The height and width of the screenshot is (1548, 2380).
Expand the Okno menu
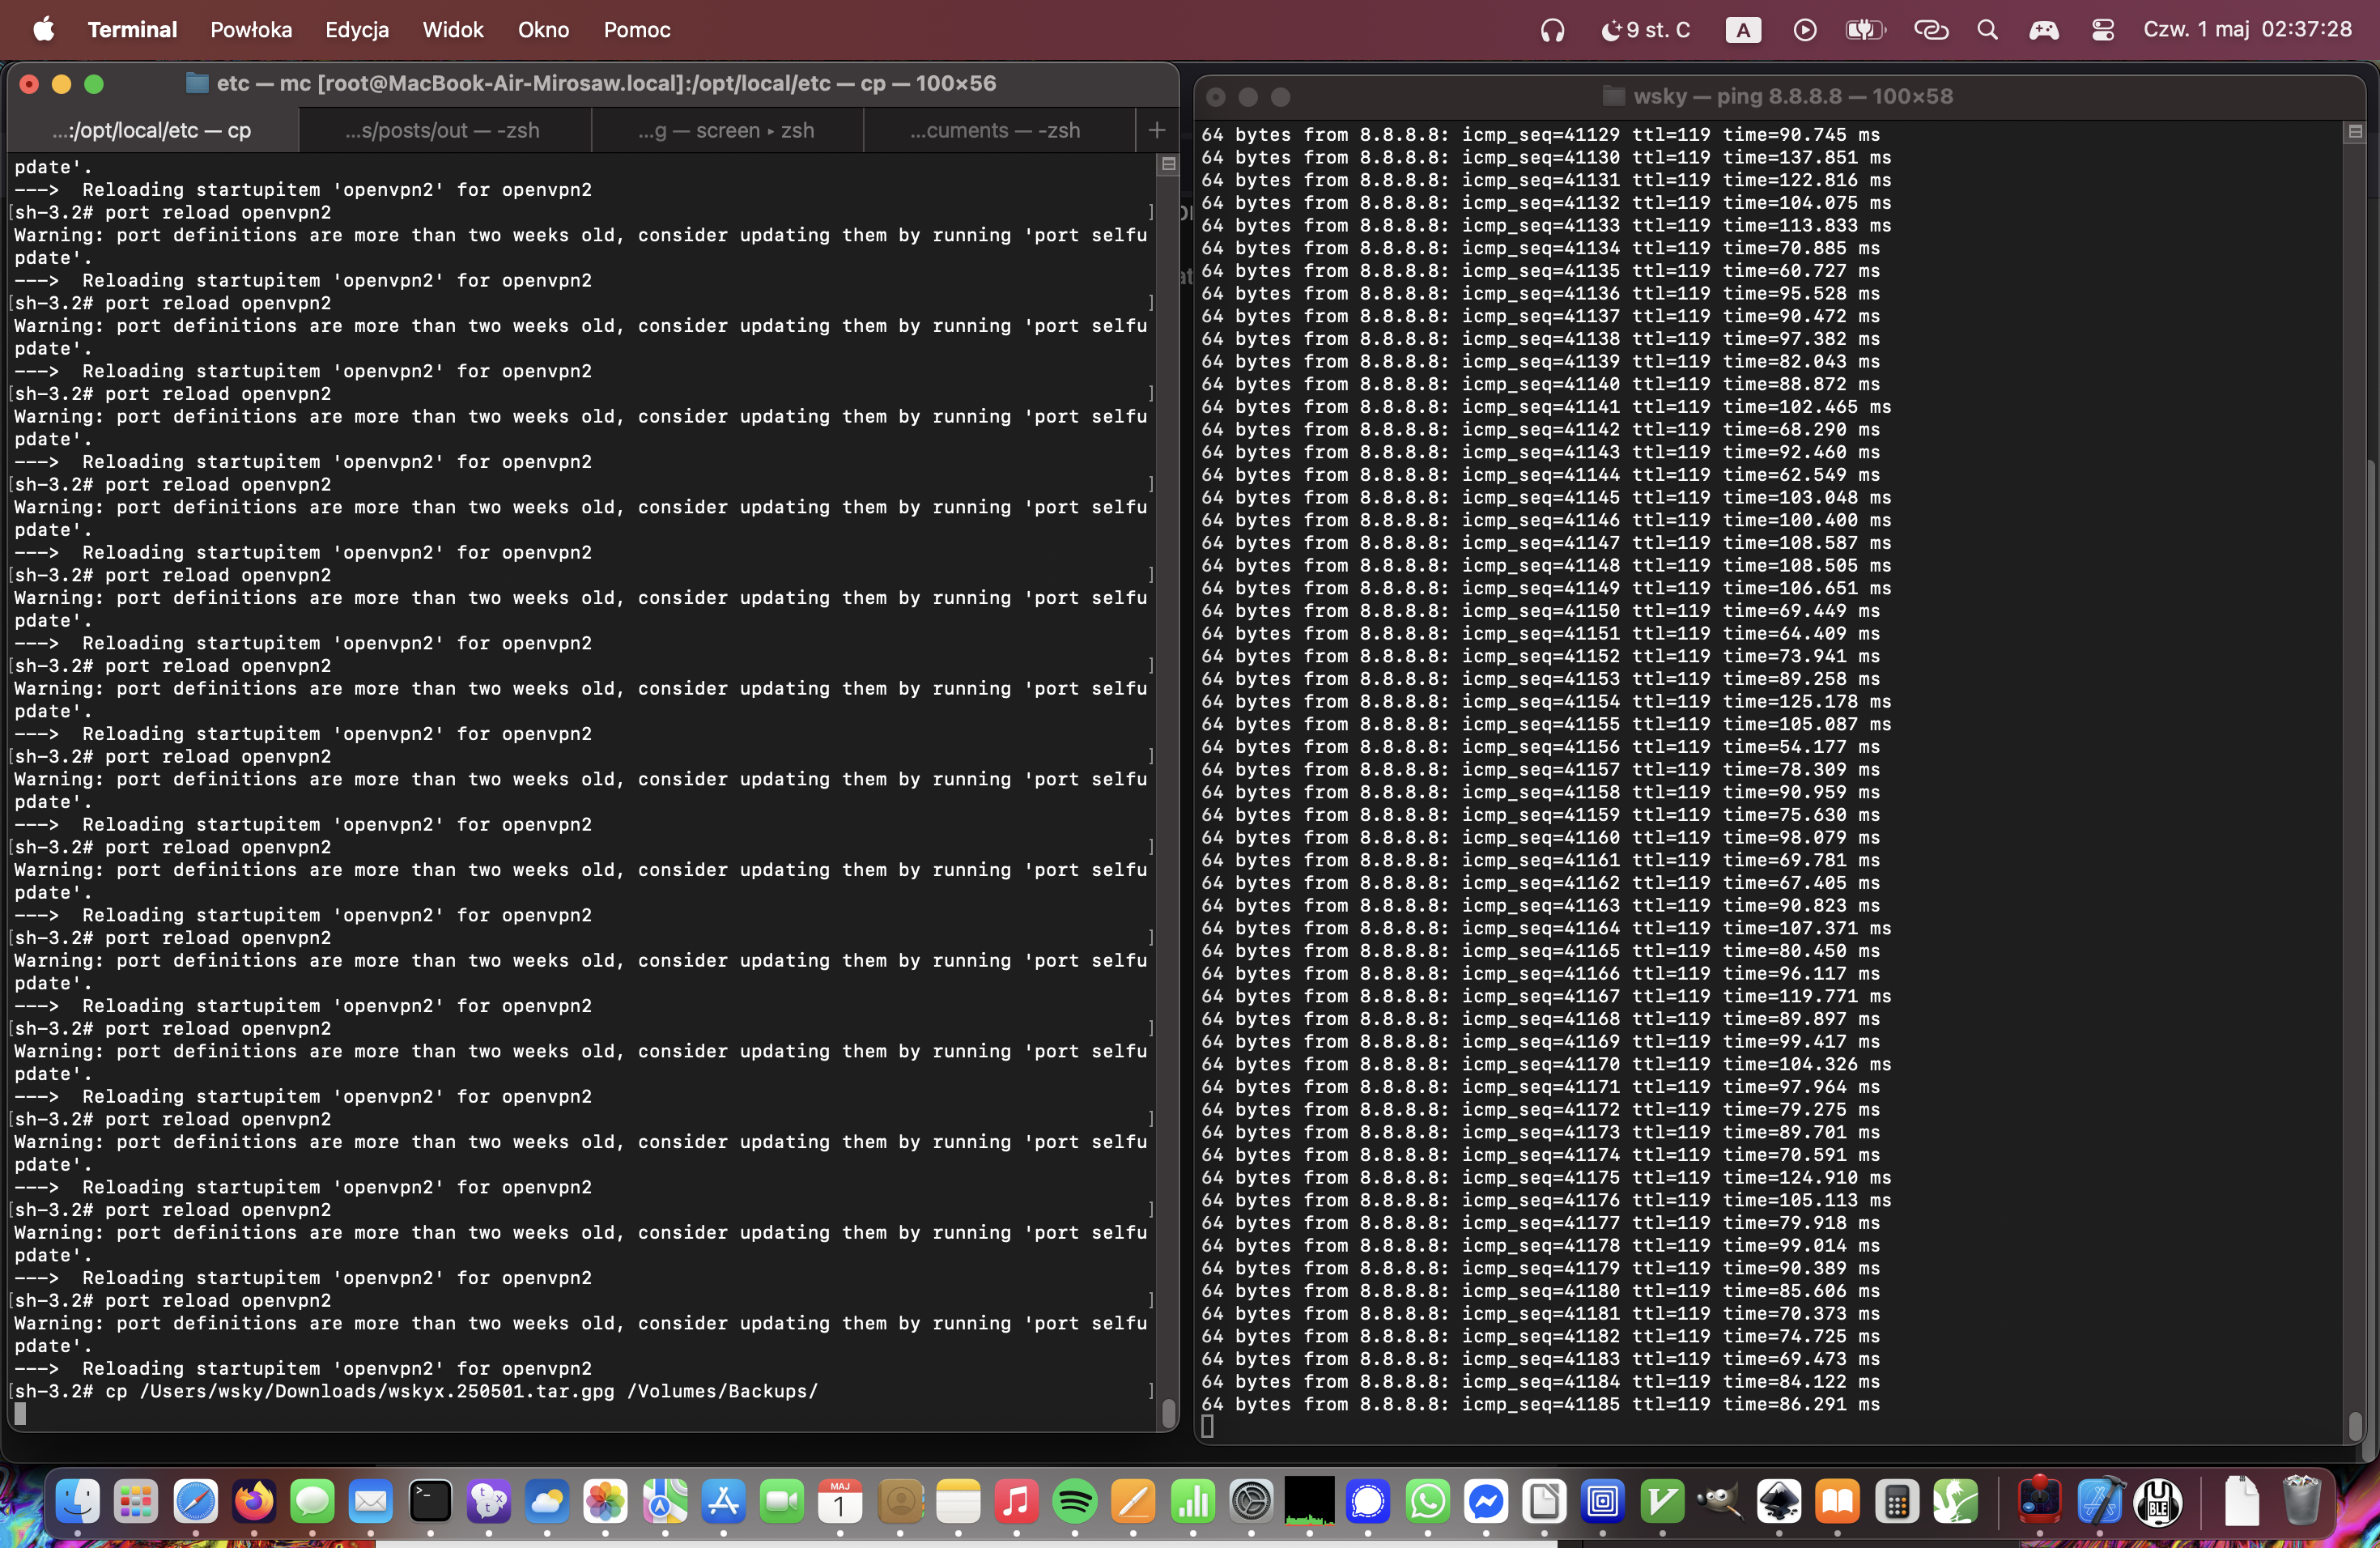coord(543,30)
